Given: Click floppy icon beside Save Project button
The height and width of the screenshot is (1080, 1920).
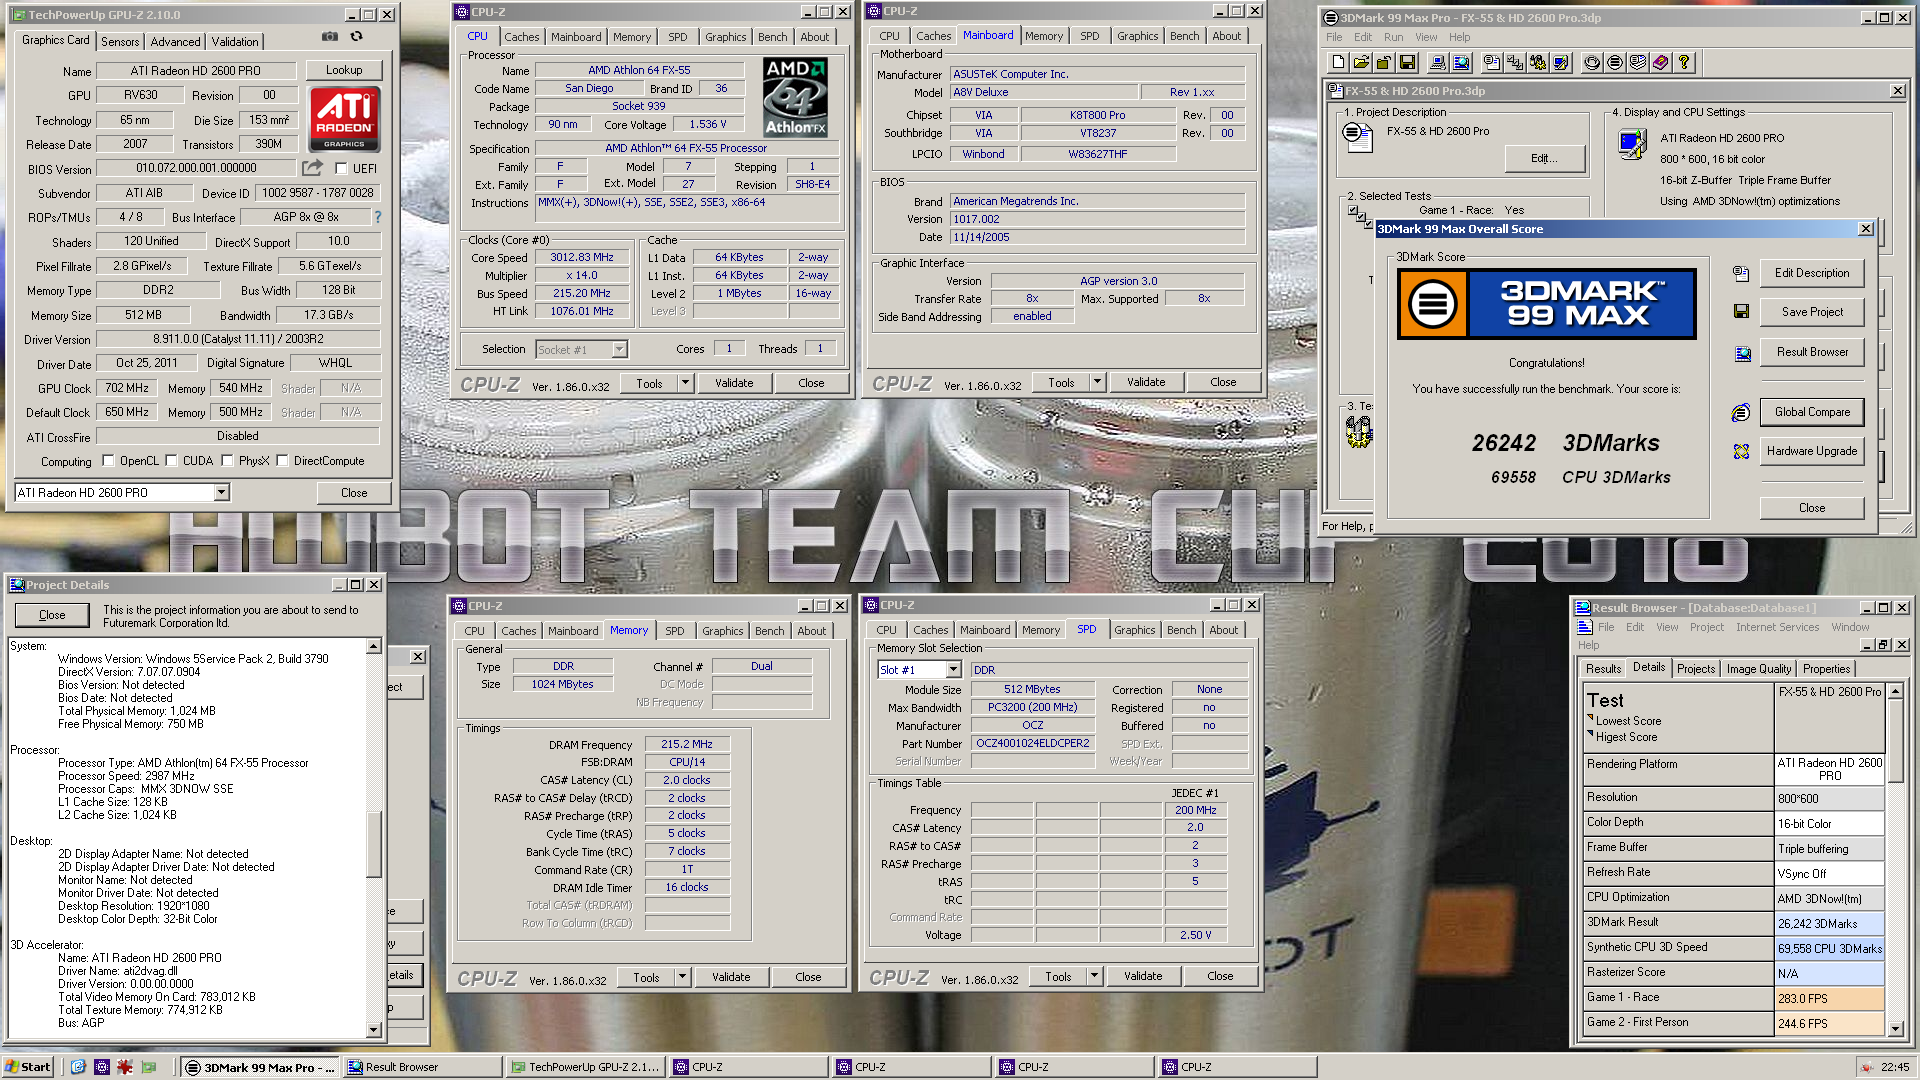Looking at the screenshot, I should pos(1741,312).
